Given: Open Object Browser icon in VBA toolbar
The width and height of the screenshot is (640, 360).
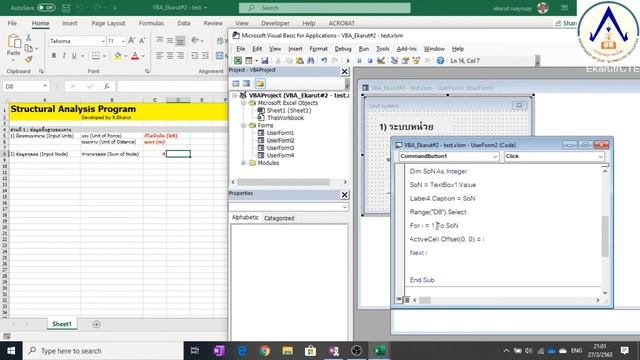Looking at the screenshot, I should tap(416, 61).
